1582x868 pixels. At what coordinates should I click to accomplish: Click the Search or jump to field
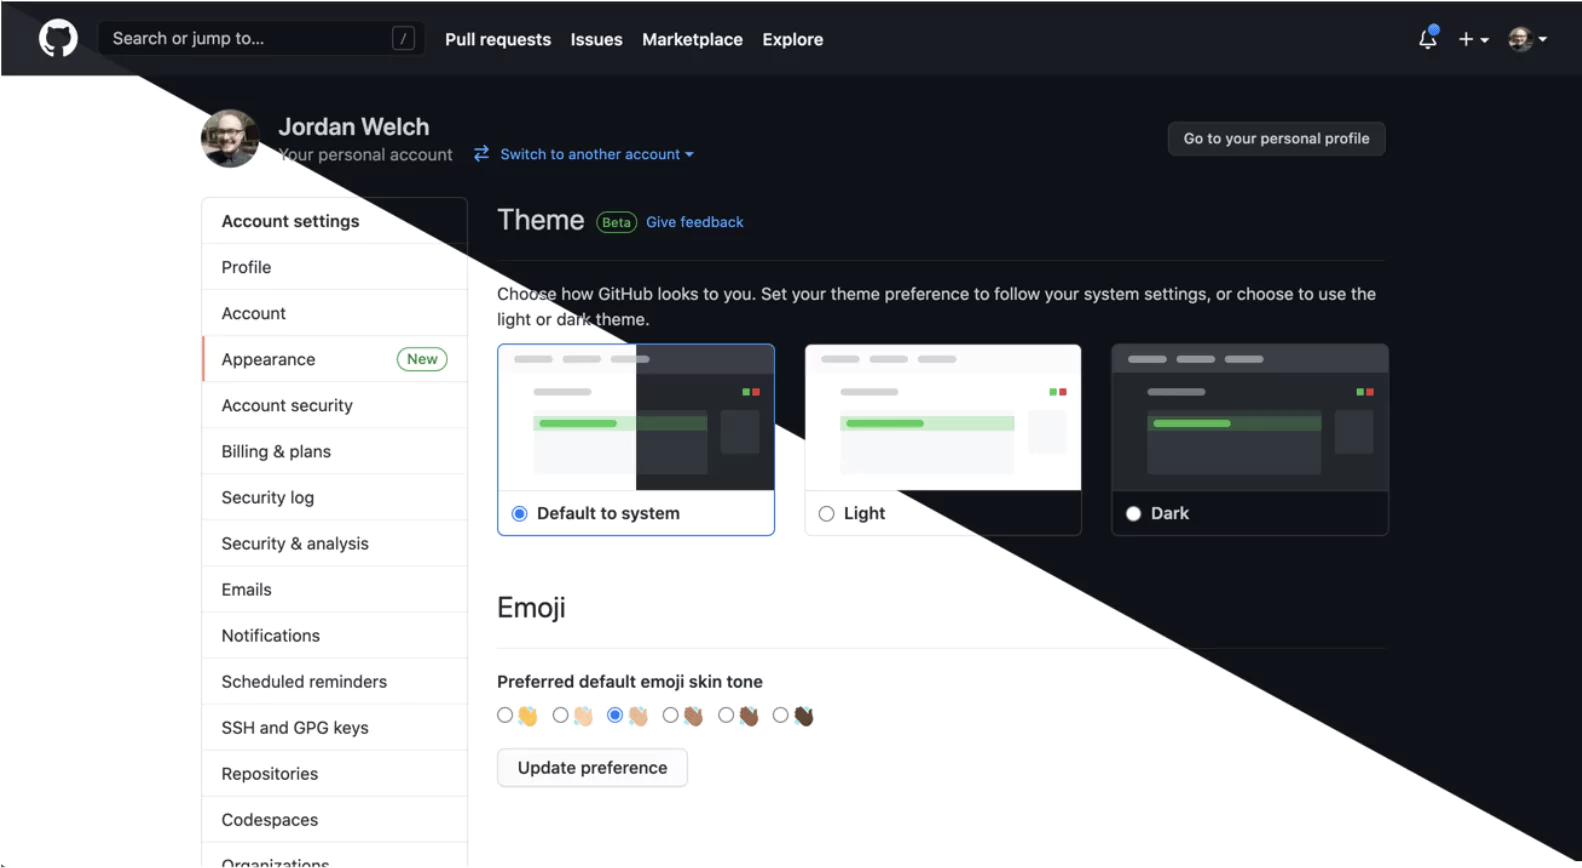[x=261, y=39]
